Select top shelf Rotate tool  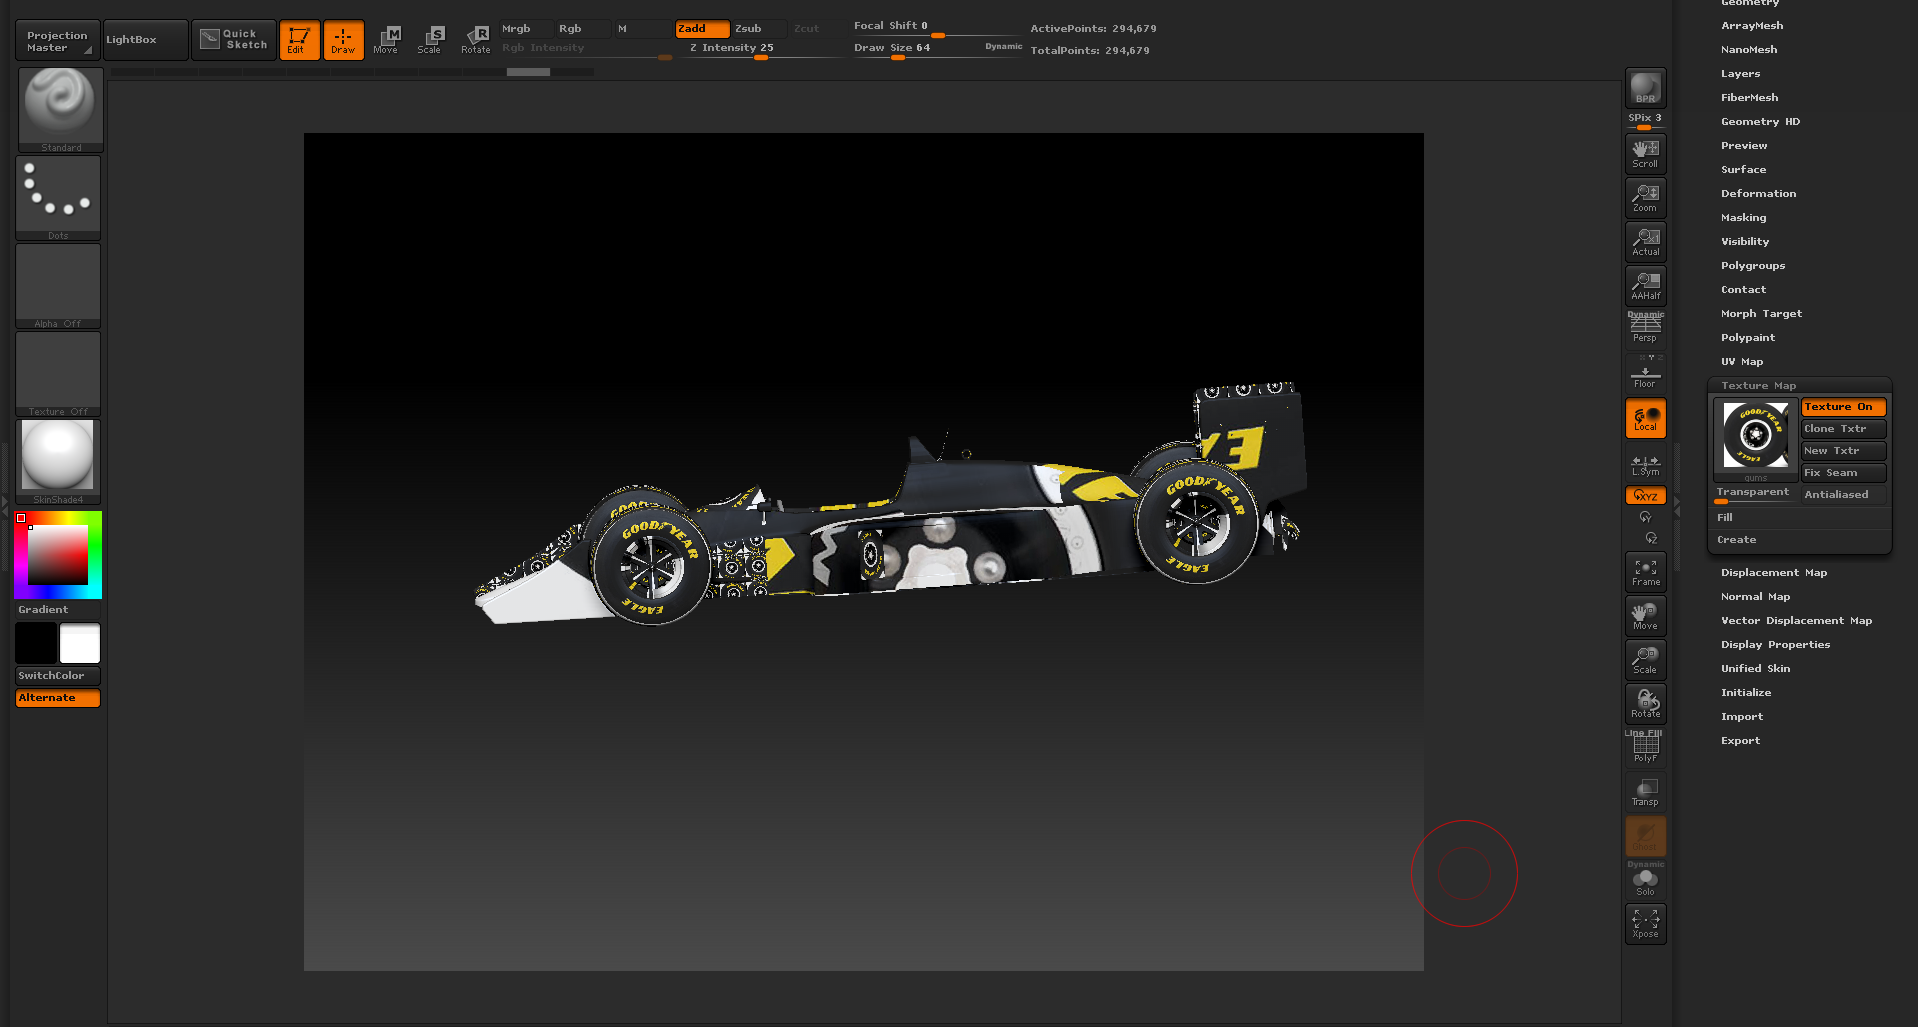click(475, 39)
